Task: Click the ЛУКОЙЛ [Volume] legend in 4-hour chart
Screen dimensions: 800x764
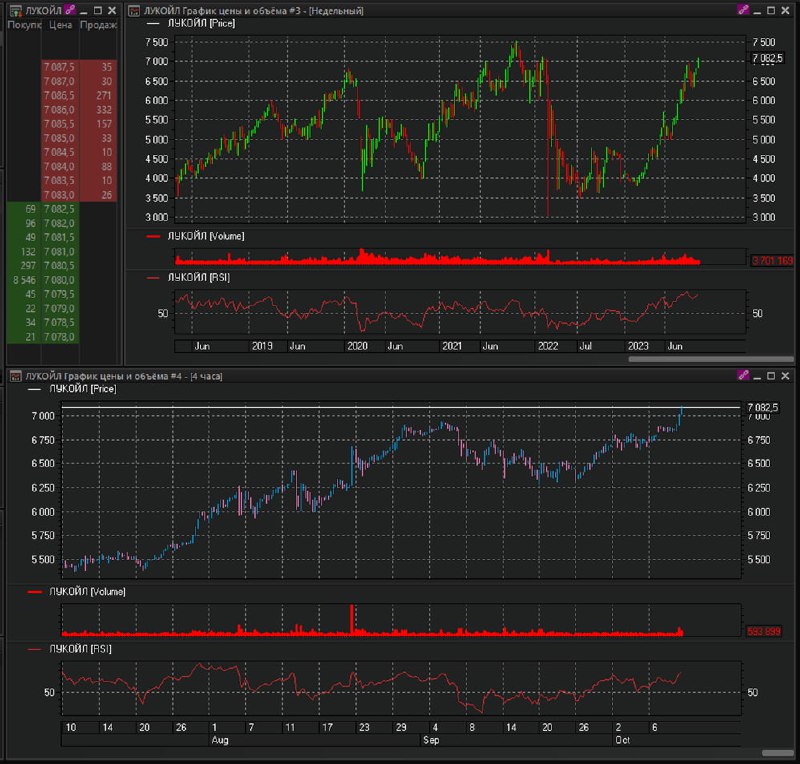Action: pyautogui.click(x=87, y=592)
